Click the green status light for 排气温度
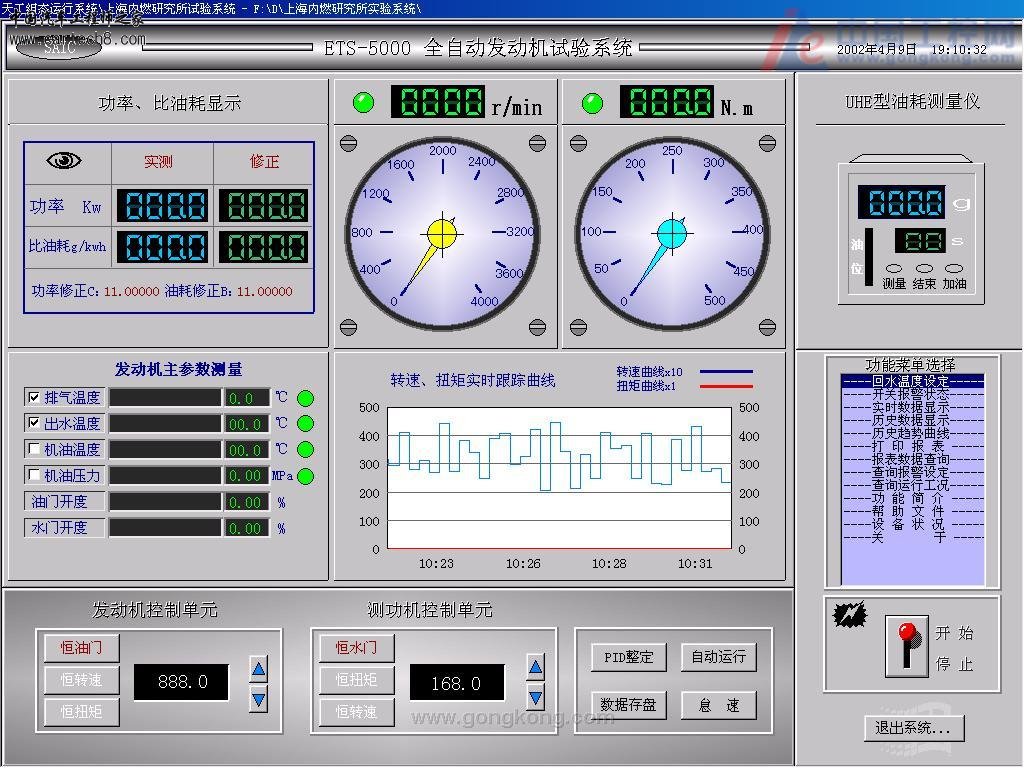1024x768 pixels. click(305, 398)
